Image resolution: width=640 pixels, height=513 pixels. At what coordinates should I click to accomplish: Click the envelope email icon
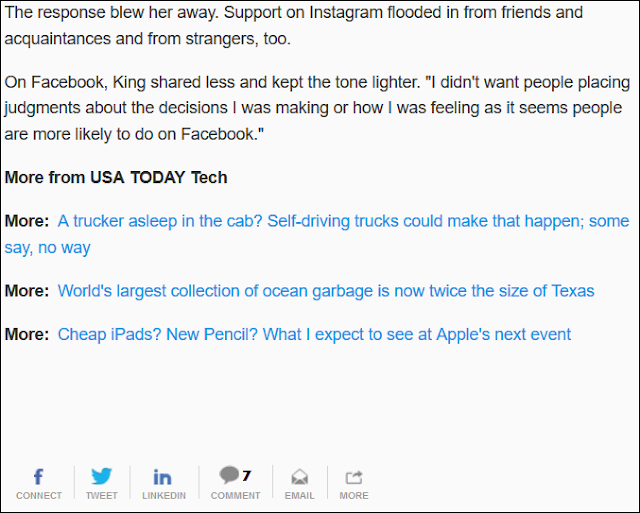(299, 477)
